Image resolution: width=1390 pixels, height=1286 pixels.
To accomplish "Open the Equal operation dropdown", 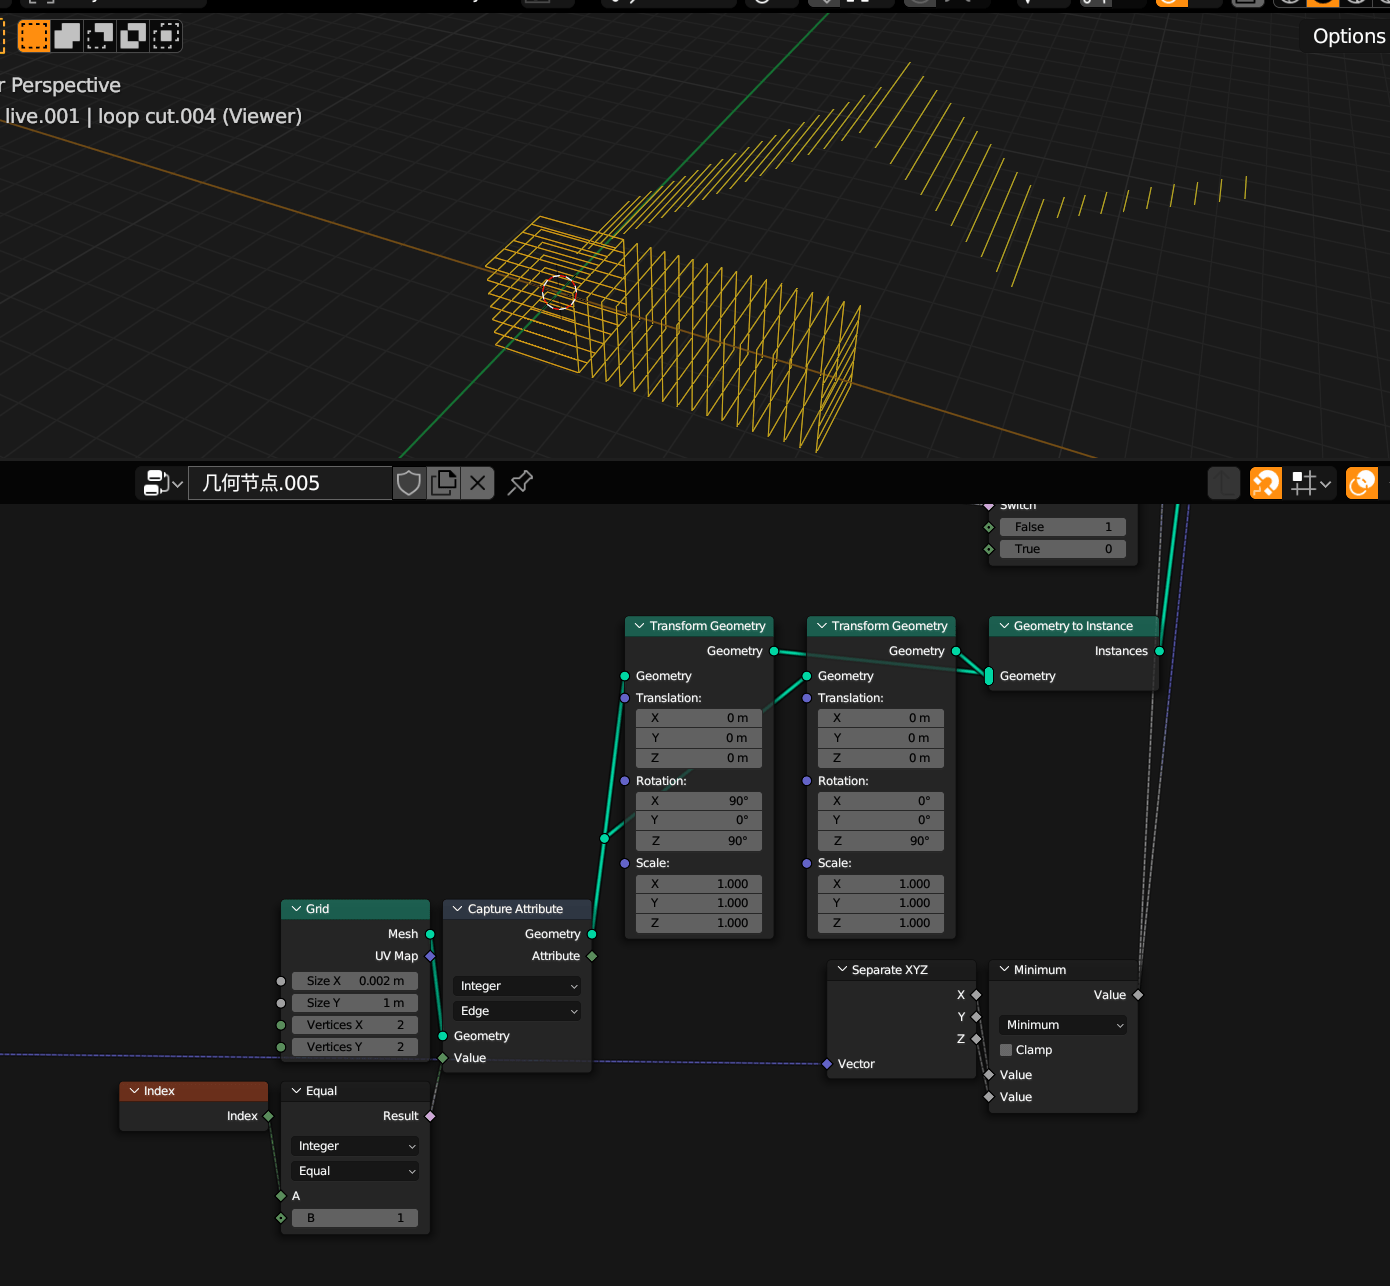I will pos(355,1171).
